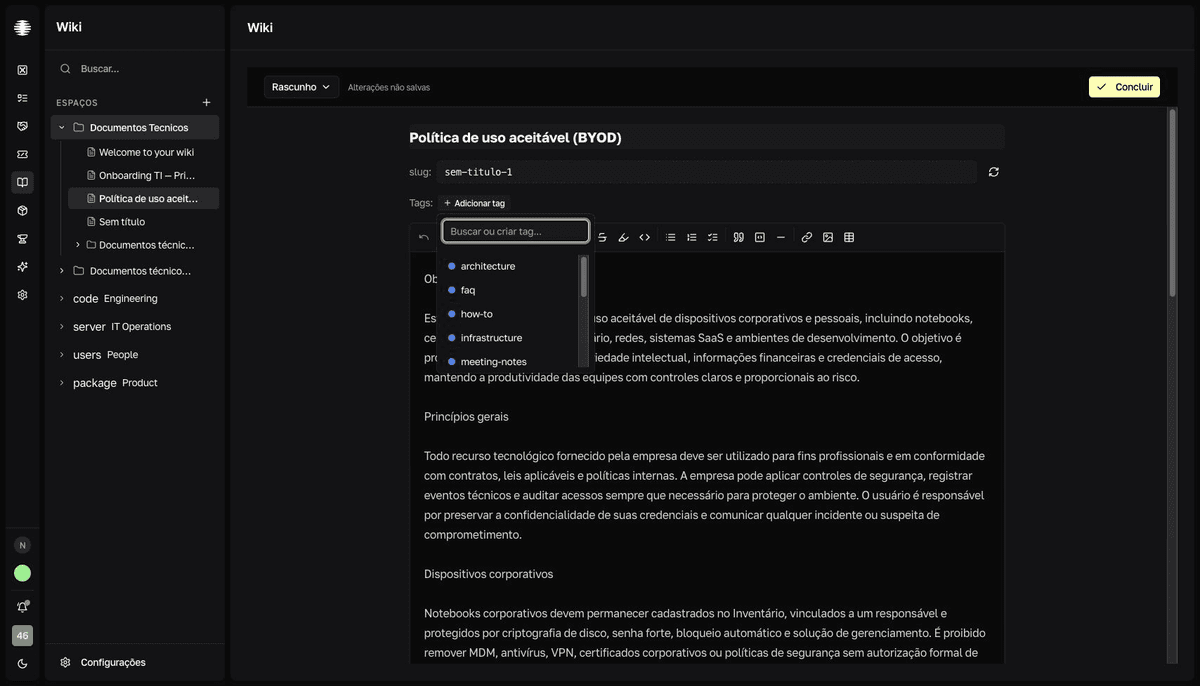This screenshot has width=1200, height=686.
Task: Expand the nested Documentos técnic... subfolder
Action: coord(78,245)
